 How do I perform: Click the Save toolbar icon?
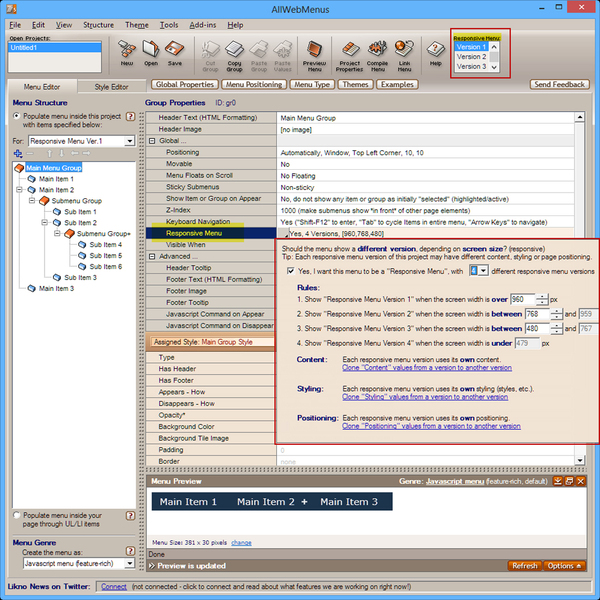pyautogui.click(x=174, y=54)
